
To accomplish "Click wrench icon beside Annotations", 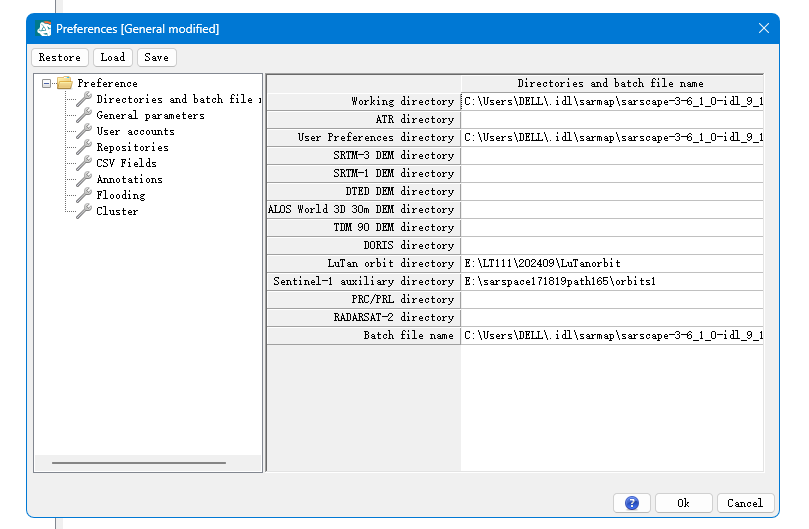I will 84,179.
